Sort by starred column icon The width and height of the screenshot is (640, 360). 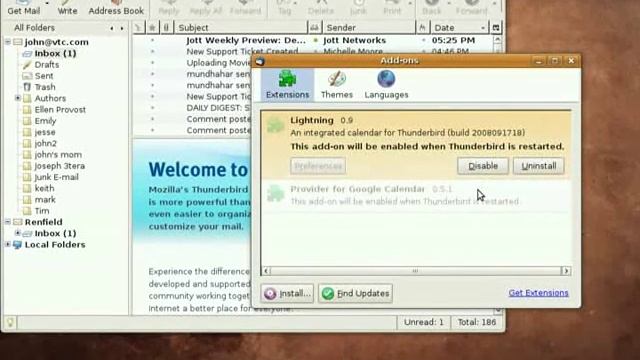pyautogui.click(x=152, y=27)
